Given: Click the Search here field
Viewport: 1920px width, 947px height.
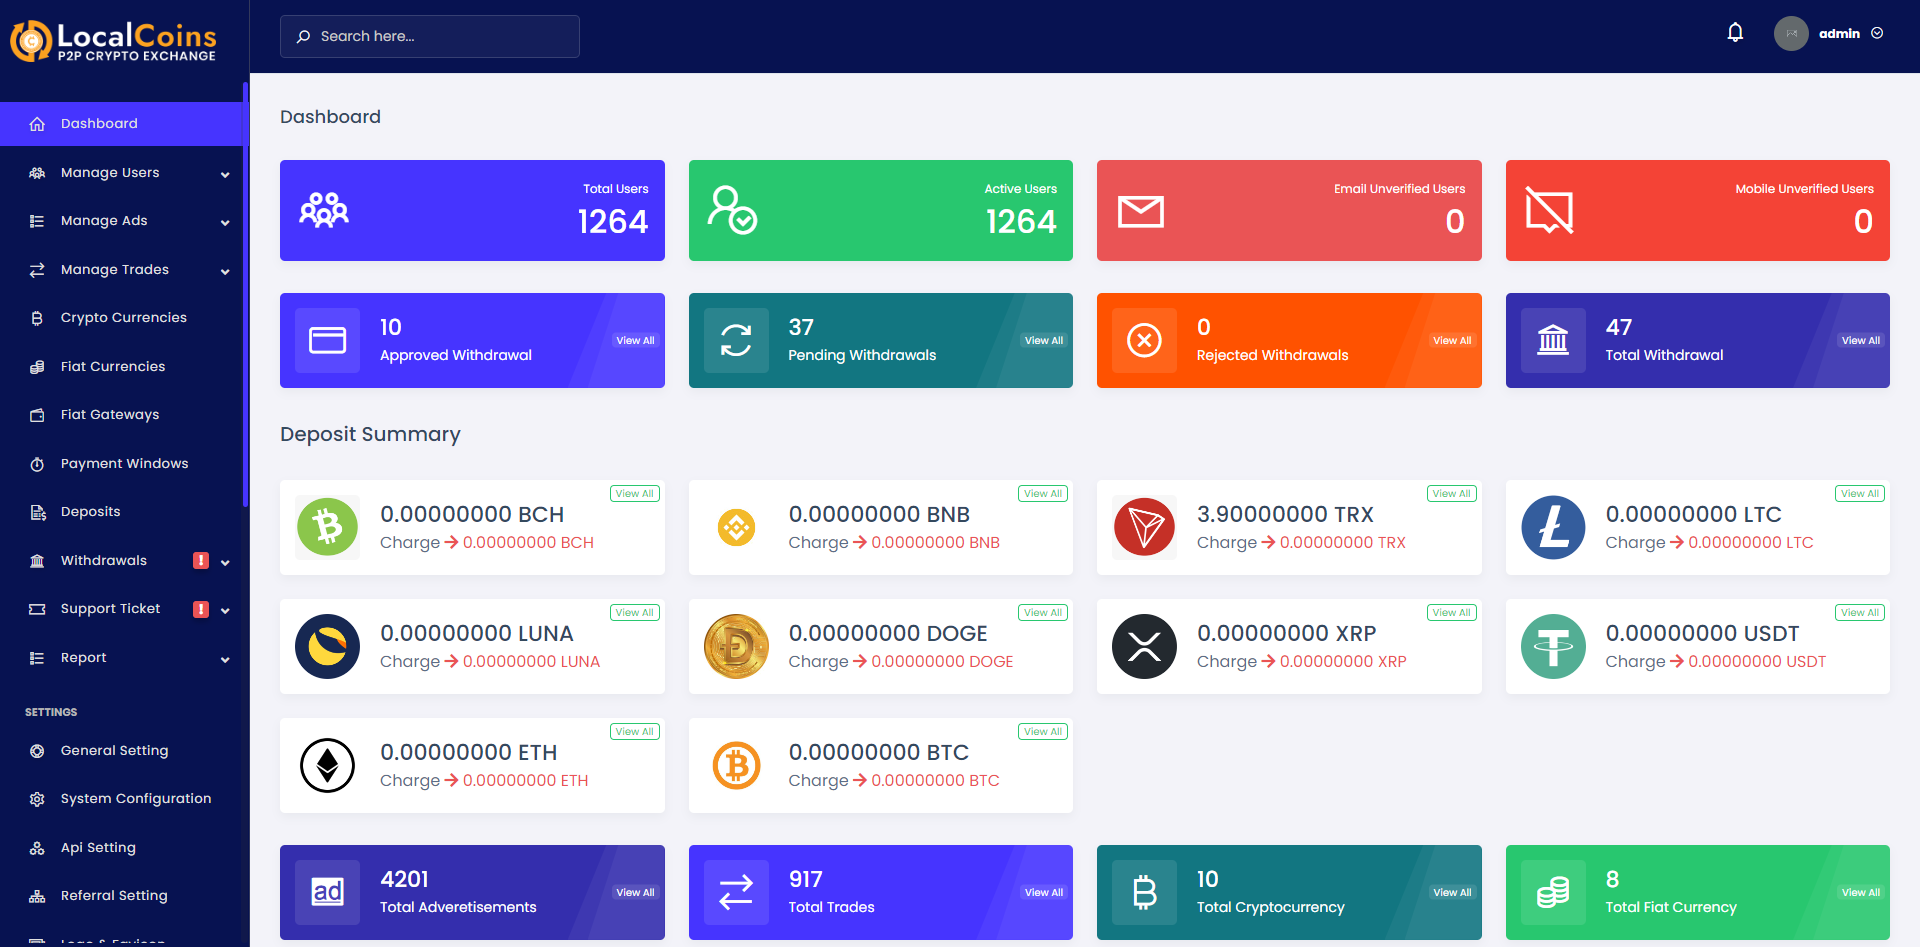Looking at the screenshot, I should pos(430,36).
